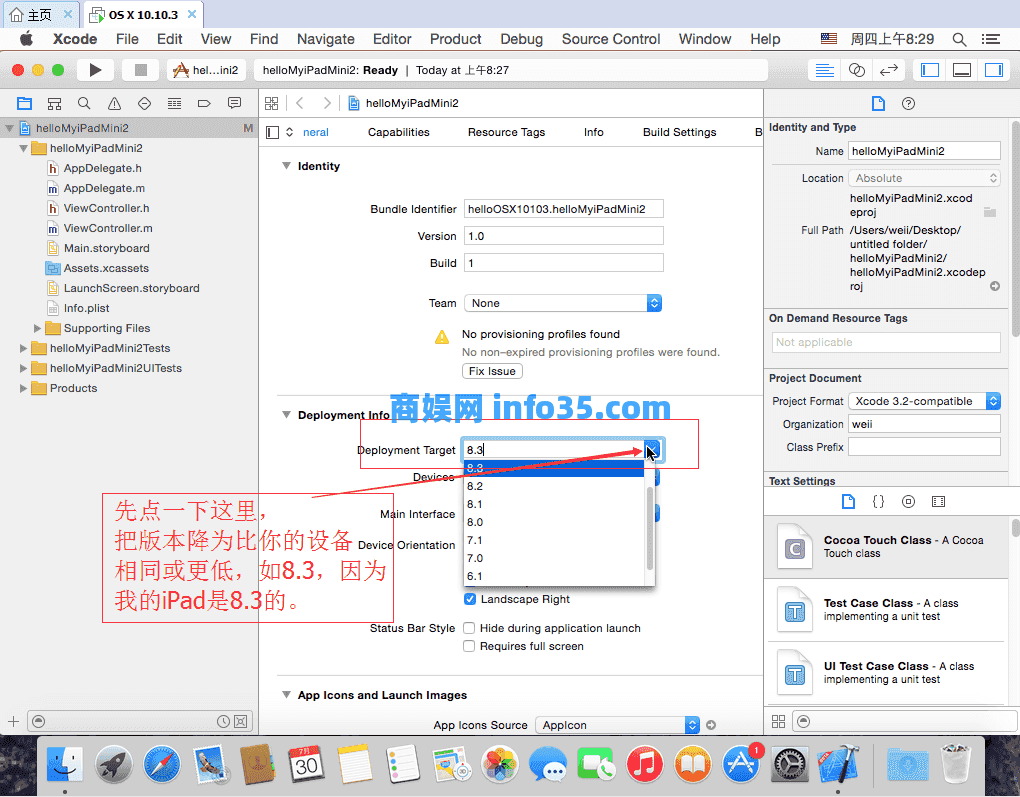Open Main.storyboard in navigator

point(106,248)
